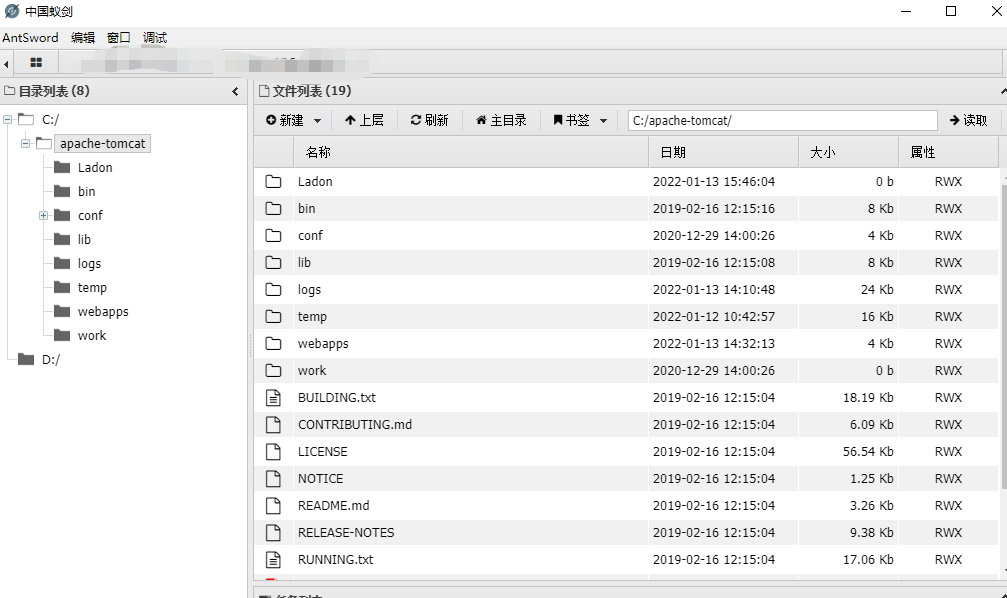This screenshot has height=598, width=1007.
Task: Open the 调试 (Debug) menu
Action: point(155,38)
